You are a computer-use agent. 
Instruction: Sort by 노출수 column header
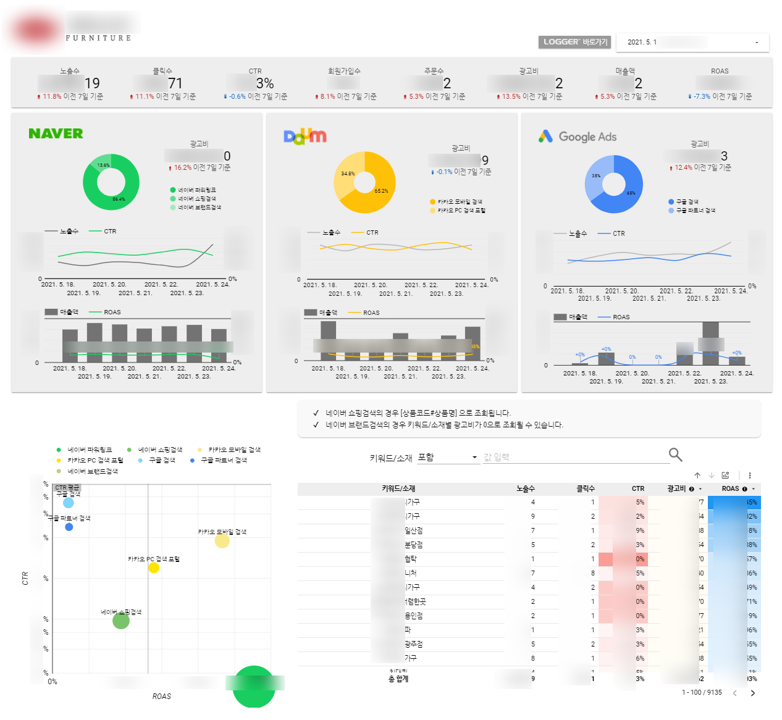(525, 489)
